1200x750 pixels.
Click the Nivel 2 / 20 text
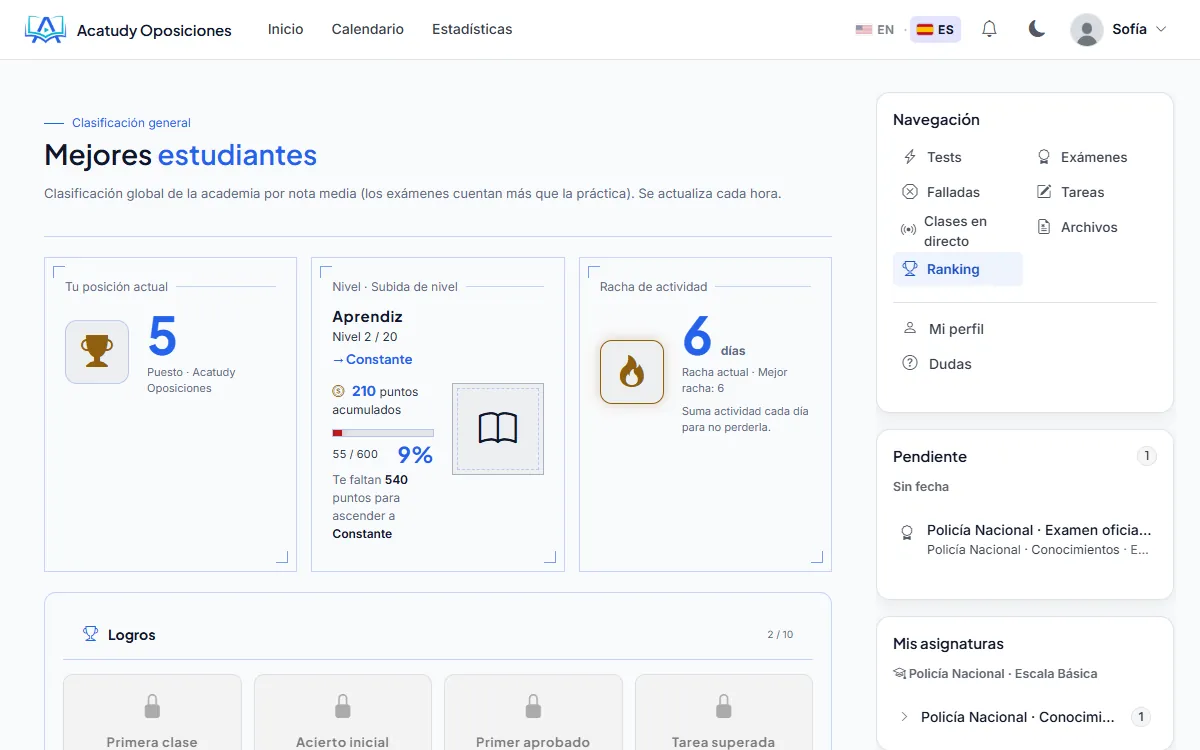coord(365,337)
